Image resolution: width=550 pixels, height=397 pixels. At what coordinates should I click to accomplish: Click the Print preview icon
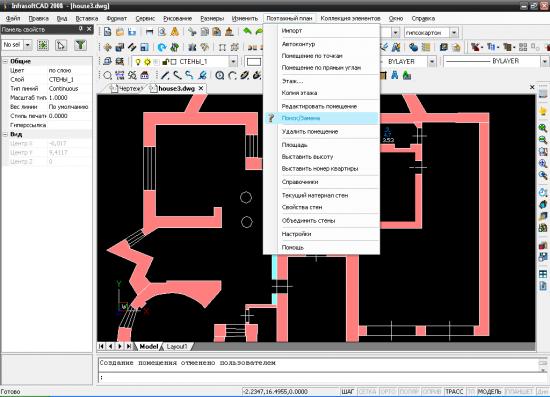pos(162,32)
